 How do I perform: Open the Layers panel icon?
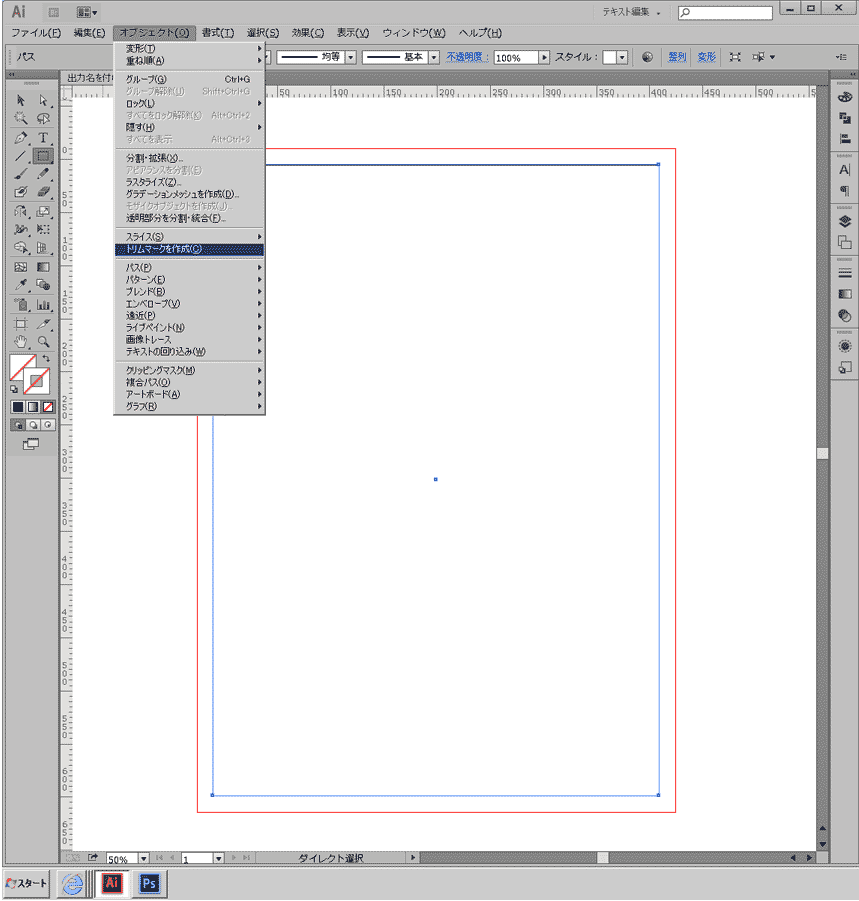pyautogui.click(x=844, y=221)
